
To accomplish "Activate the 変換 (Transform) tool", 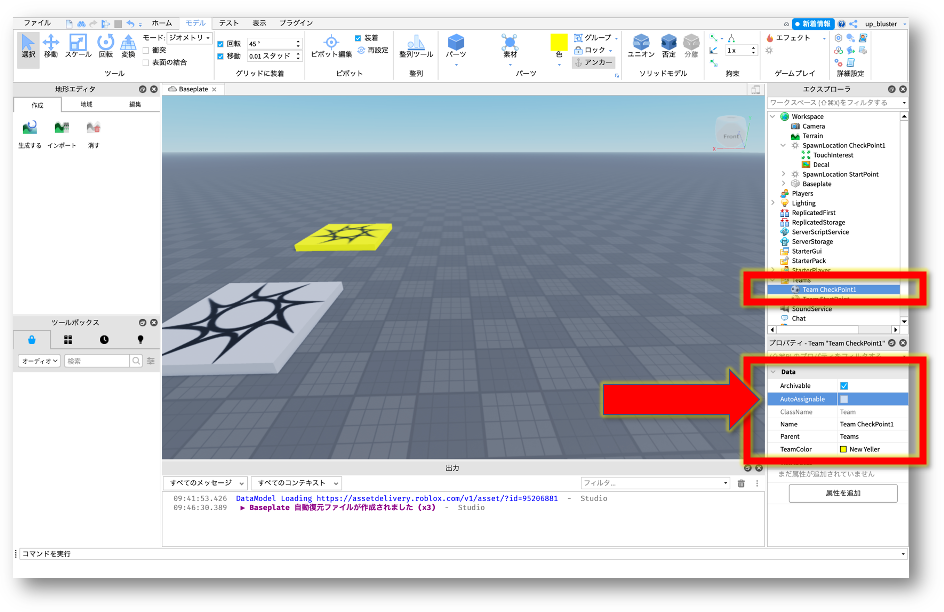I will coord(128,46).
